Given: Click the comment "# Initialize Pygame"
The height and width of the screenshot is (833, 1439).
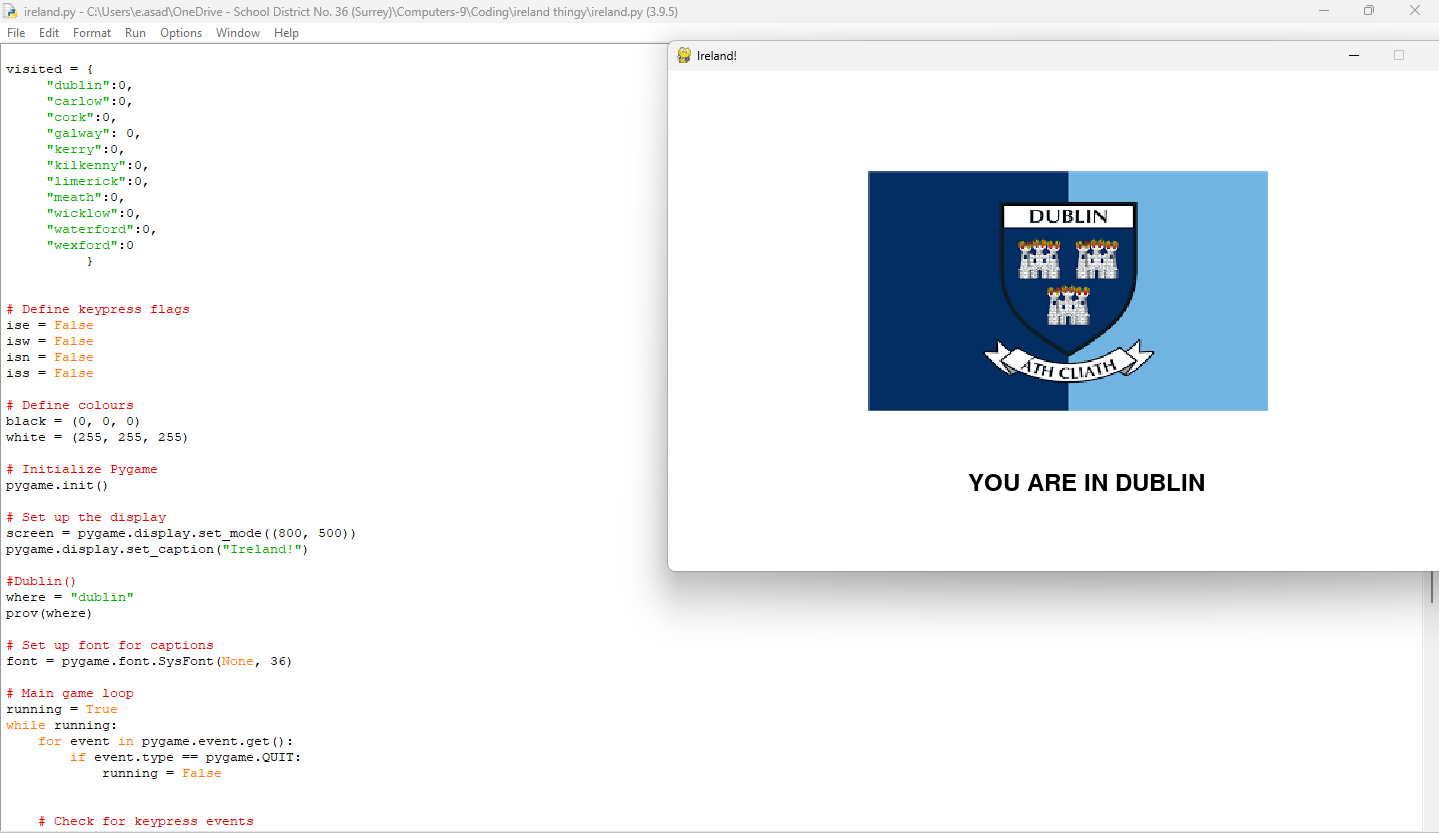Looking at the screenshot, I should 82,469.
